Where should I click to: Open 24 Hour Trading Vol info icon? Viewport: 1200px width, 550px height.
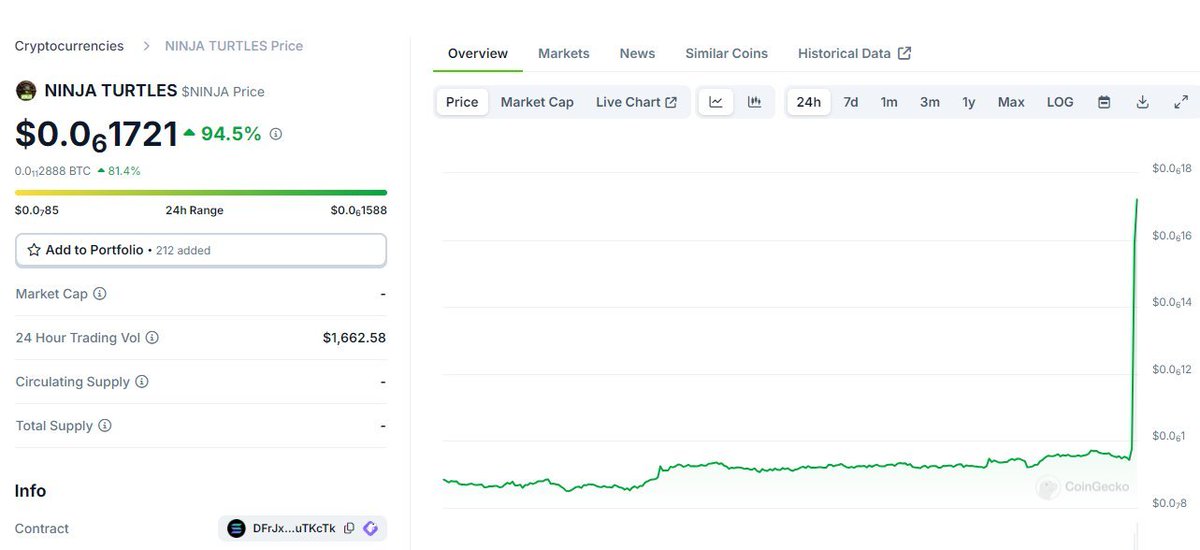152,338
